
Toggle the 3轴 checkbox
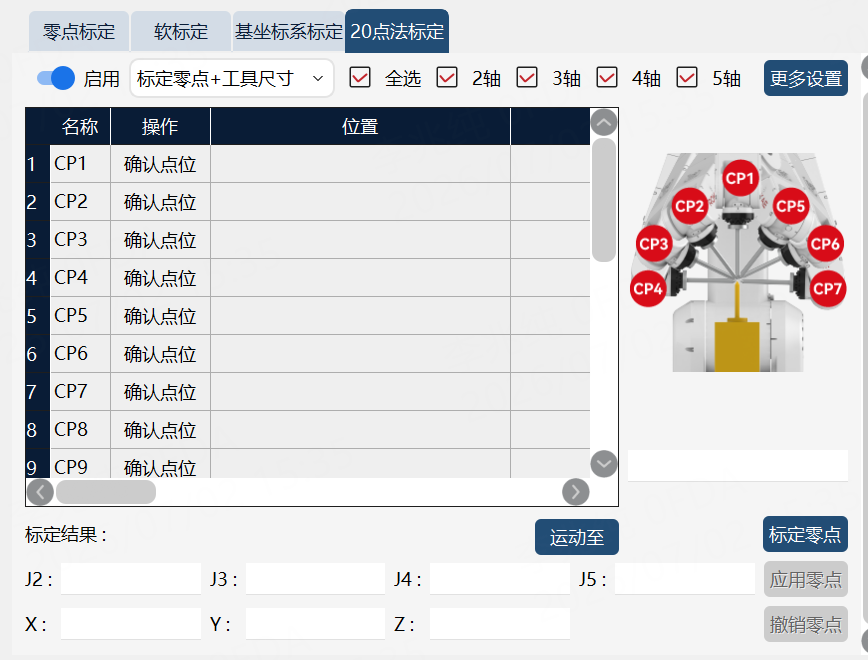(x=527, y=78)
